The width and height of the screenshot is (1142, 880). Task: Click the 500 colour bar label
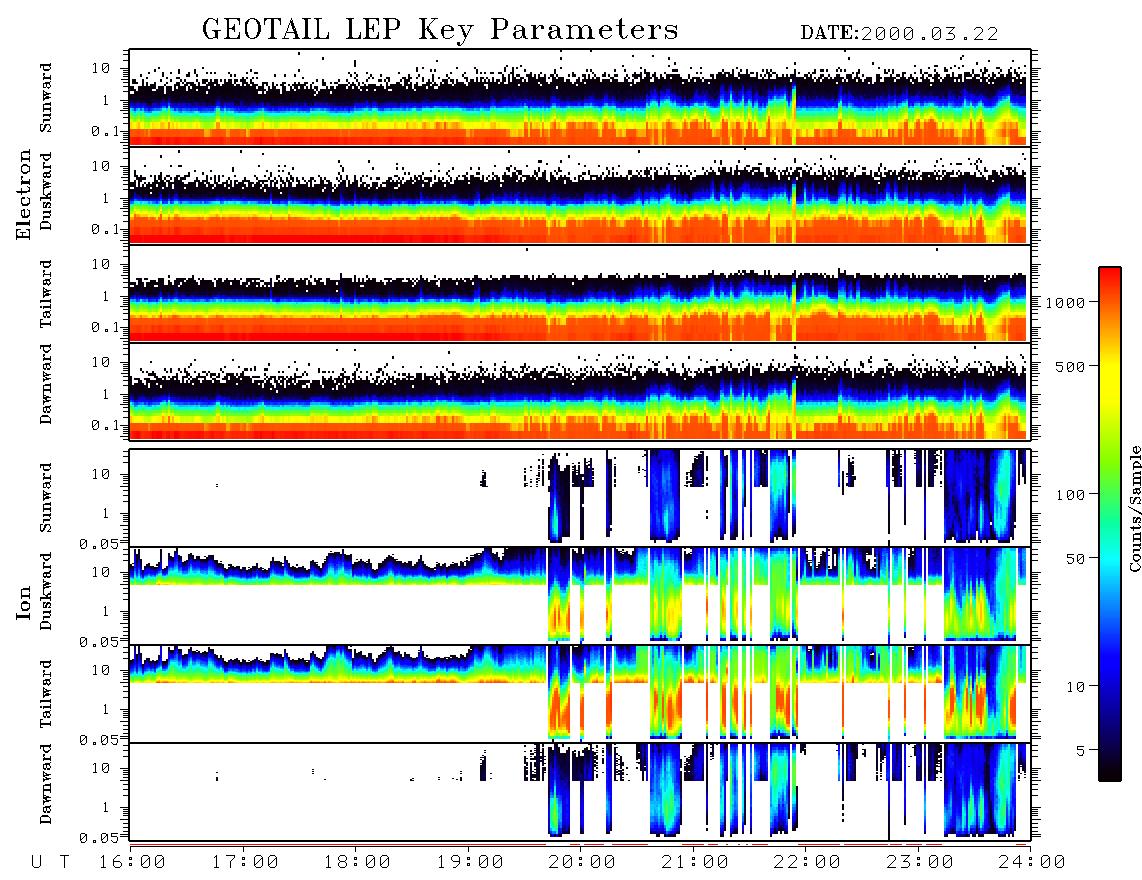pos(1070,366)
